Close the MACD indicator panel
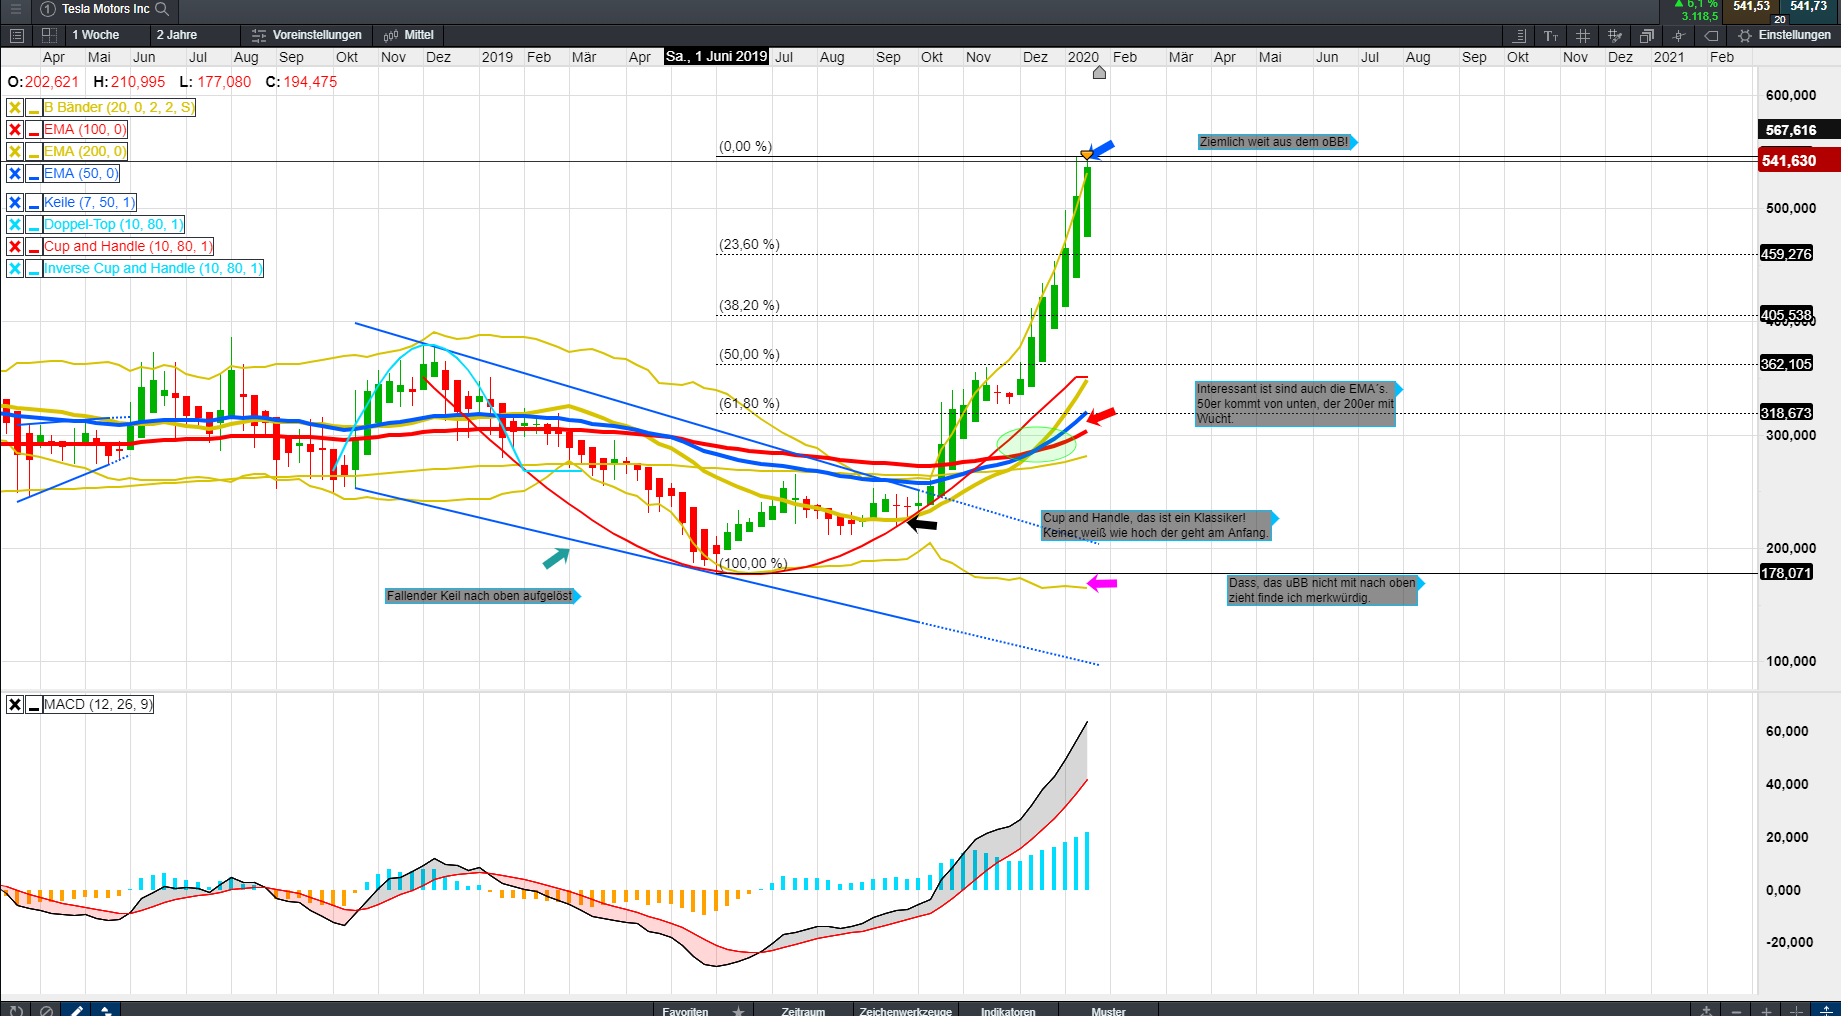This screenshot has width=1841, height=1016. pyautogui.click(x=15, y=704)
